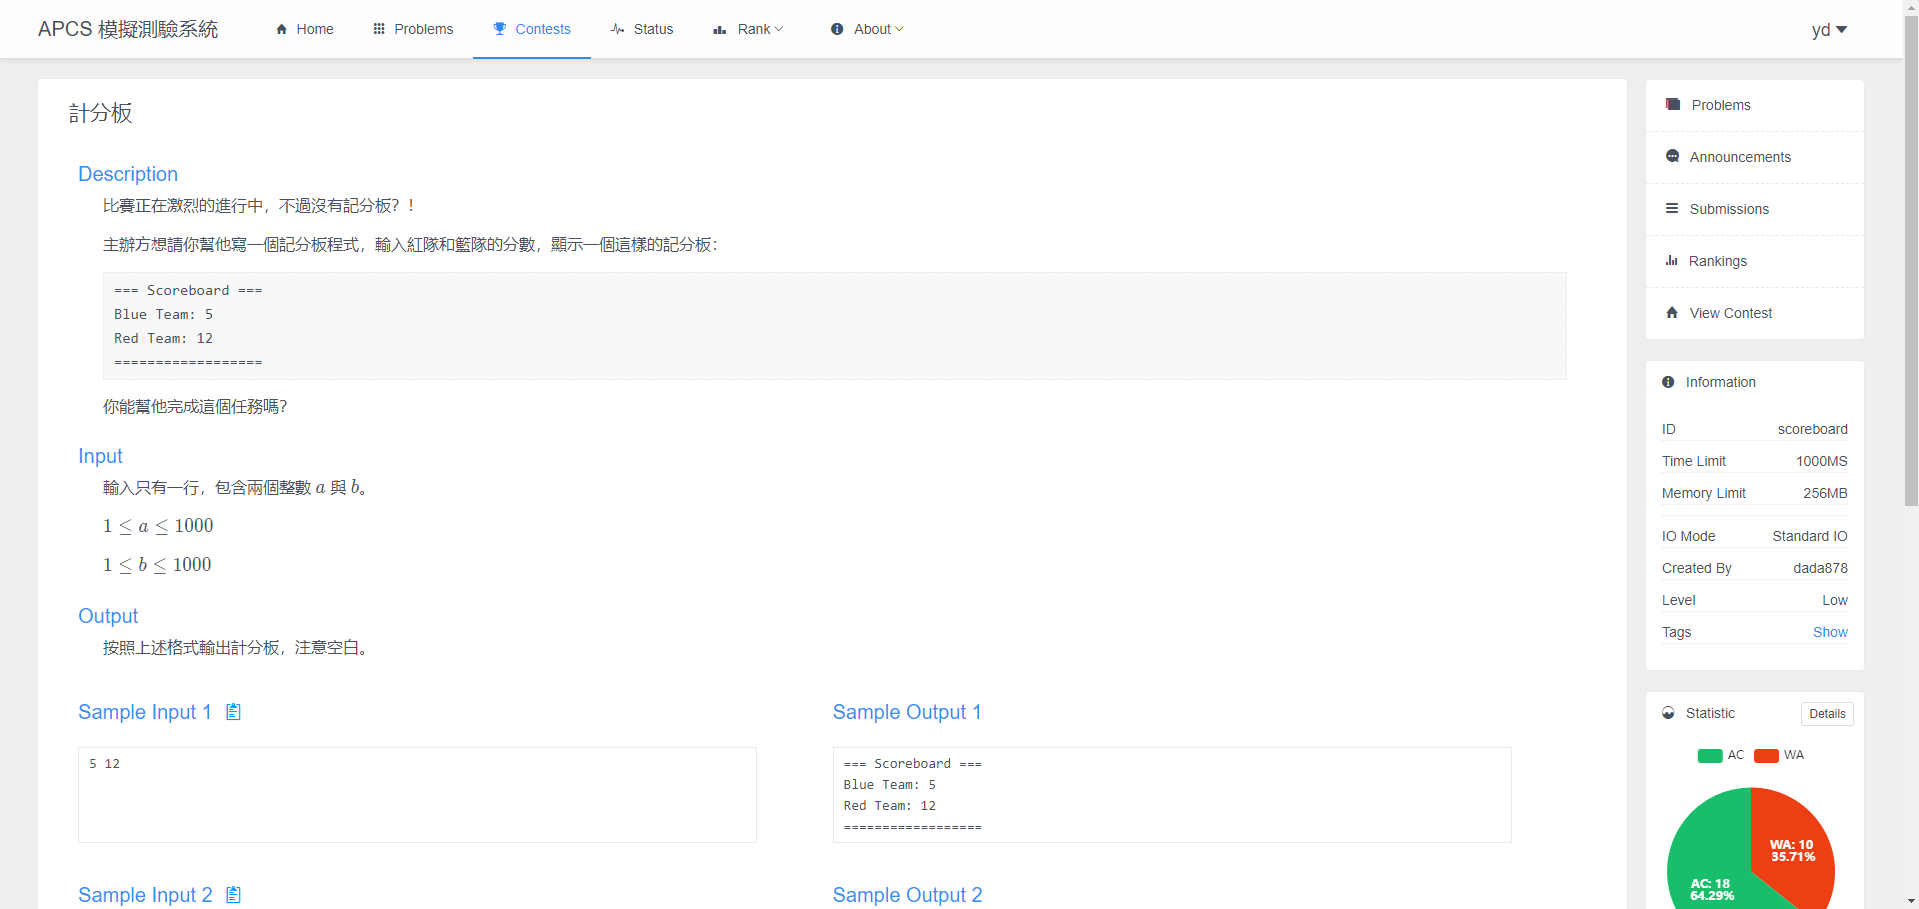Open the statistic Details button

pos(1827,714)
